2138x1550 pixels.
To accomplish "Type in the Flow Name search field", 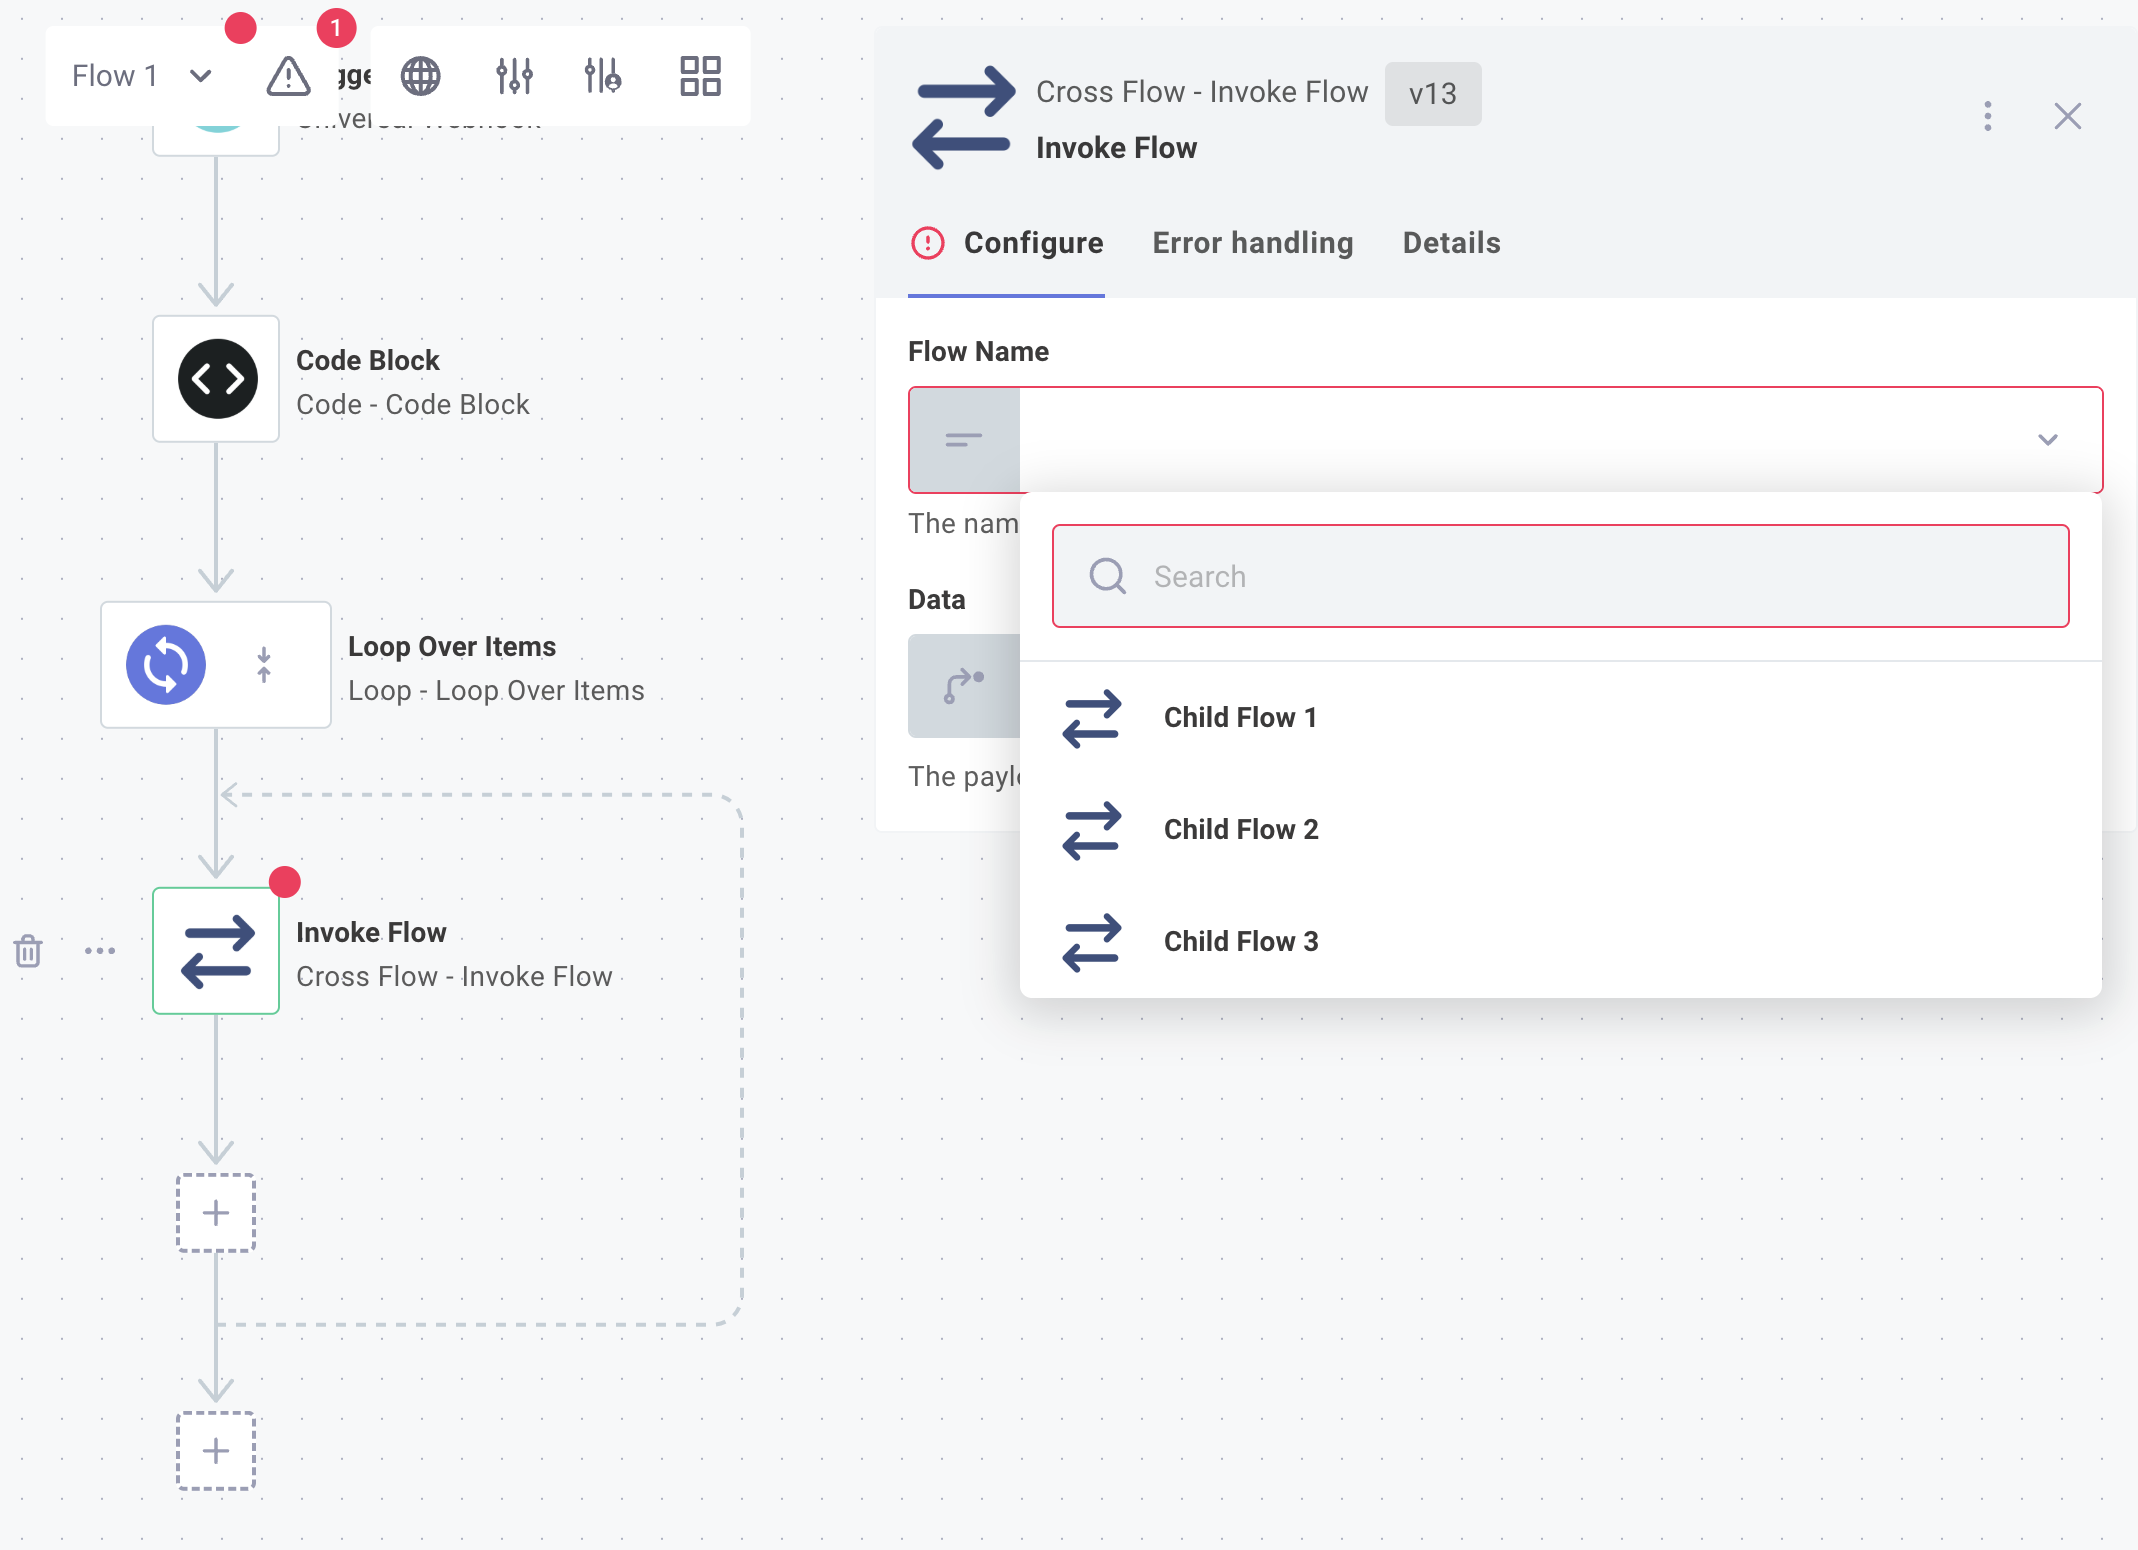I will click(1562, 578).
